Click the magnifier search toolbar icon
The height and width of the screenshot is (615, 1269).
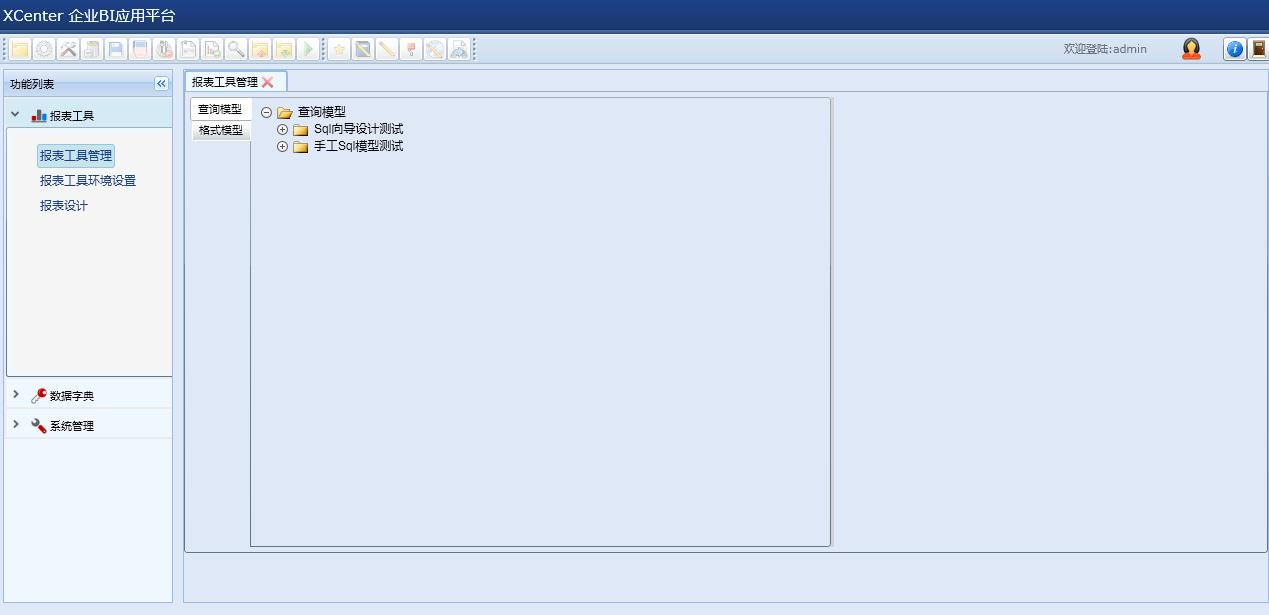pyautogui.click(x=236, y=49)
